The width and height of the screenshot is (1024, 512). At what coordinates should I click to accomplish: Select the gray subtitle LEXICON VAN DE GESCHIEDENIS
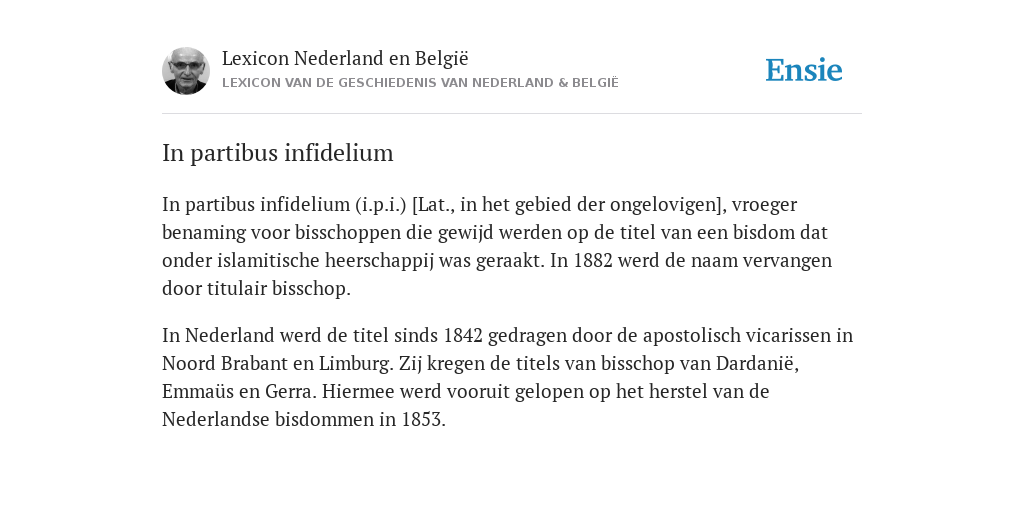coord(420,83)
